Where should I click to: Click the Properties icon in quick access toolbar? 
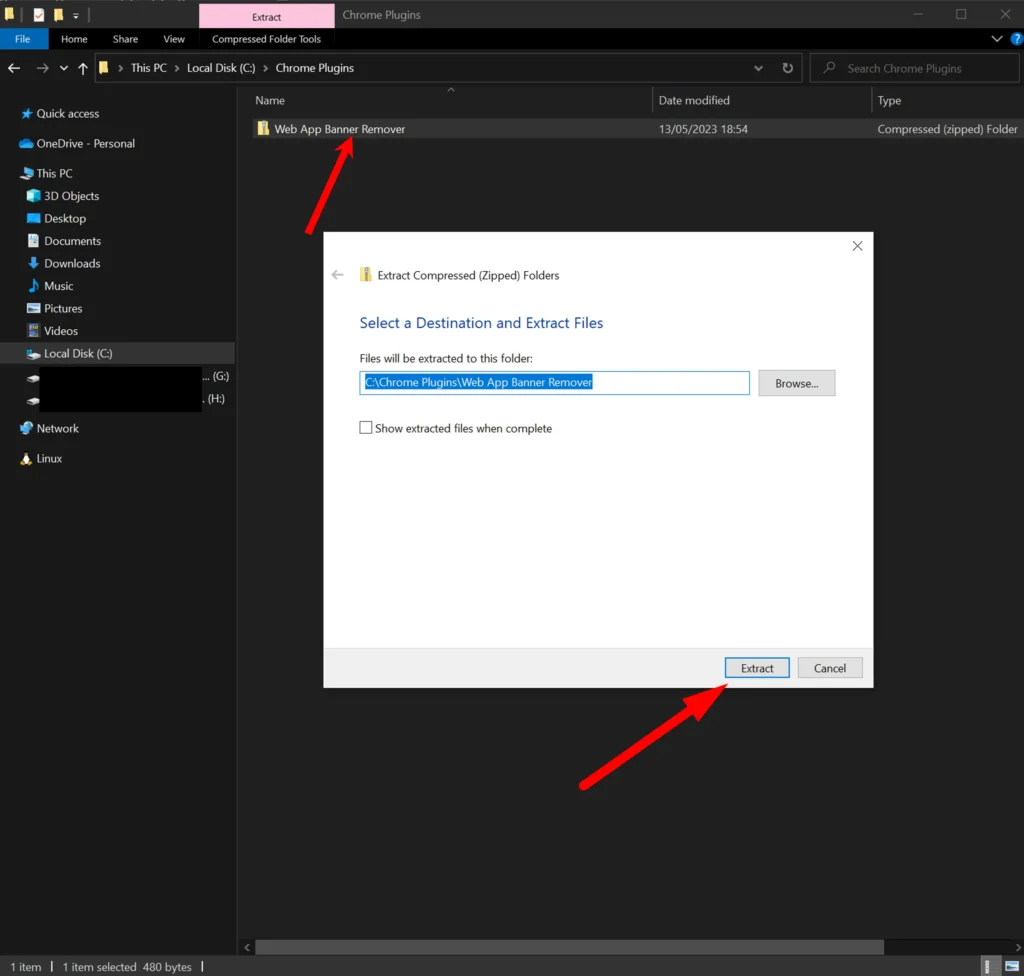click(x=39, y=15)
